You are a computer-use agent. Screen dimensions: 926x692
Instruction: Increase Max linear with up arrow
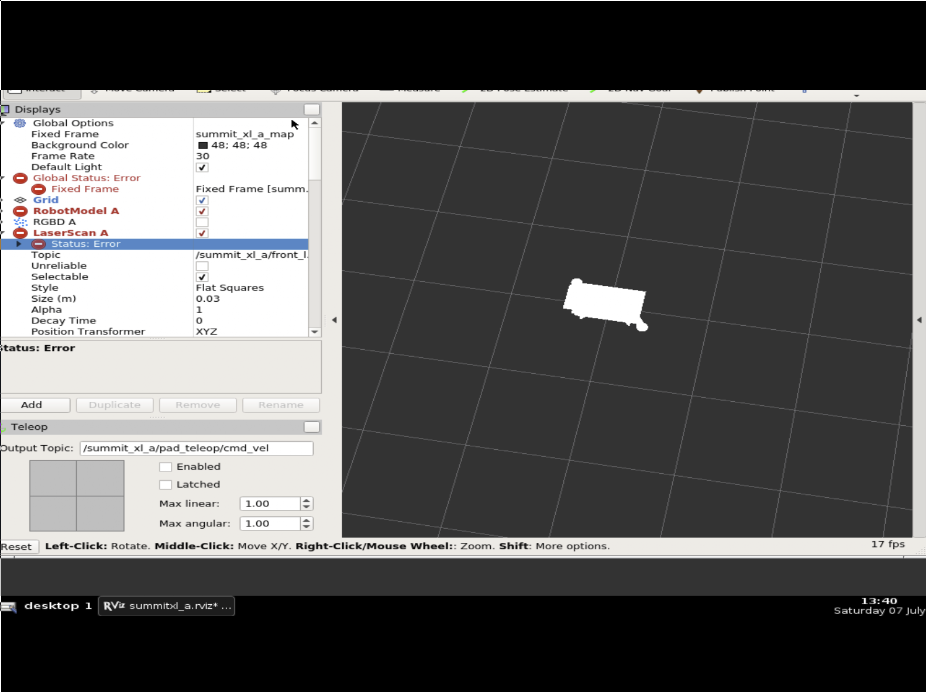306,500
